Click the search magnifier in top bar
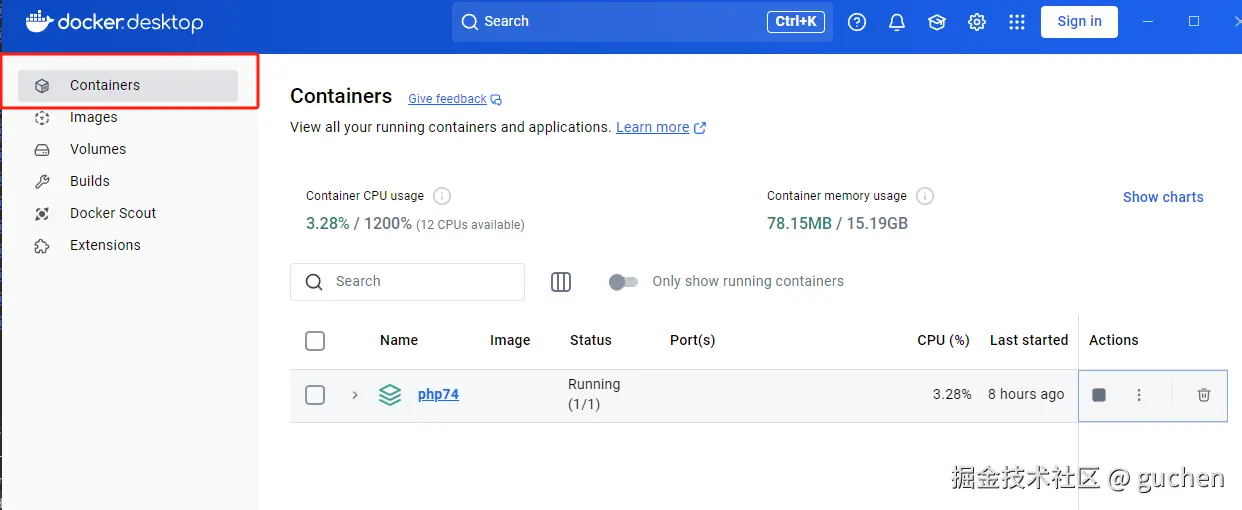Image resolution: width=1242 pixels, height=510 pixels. point(470,22)
